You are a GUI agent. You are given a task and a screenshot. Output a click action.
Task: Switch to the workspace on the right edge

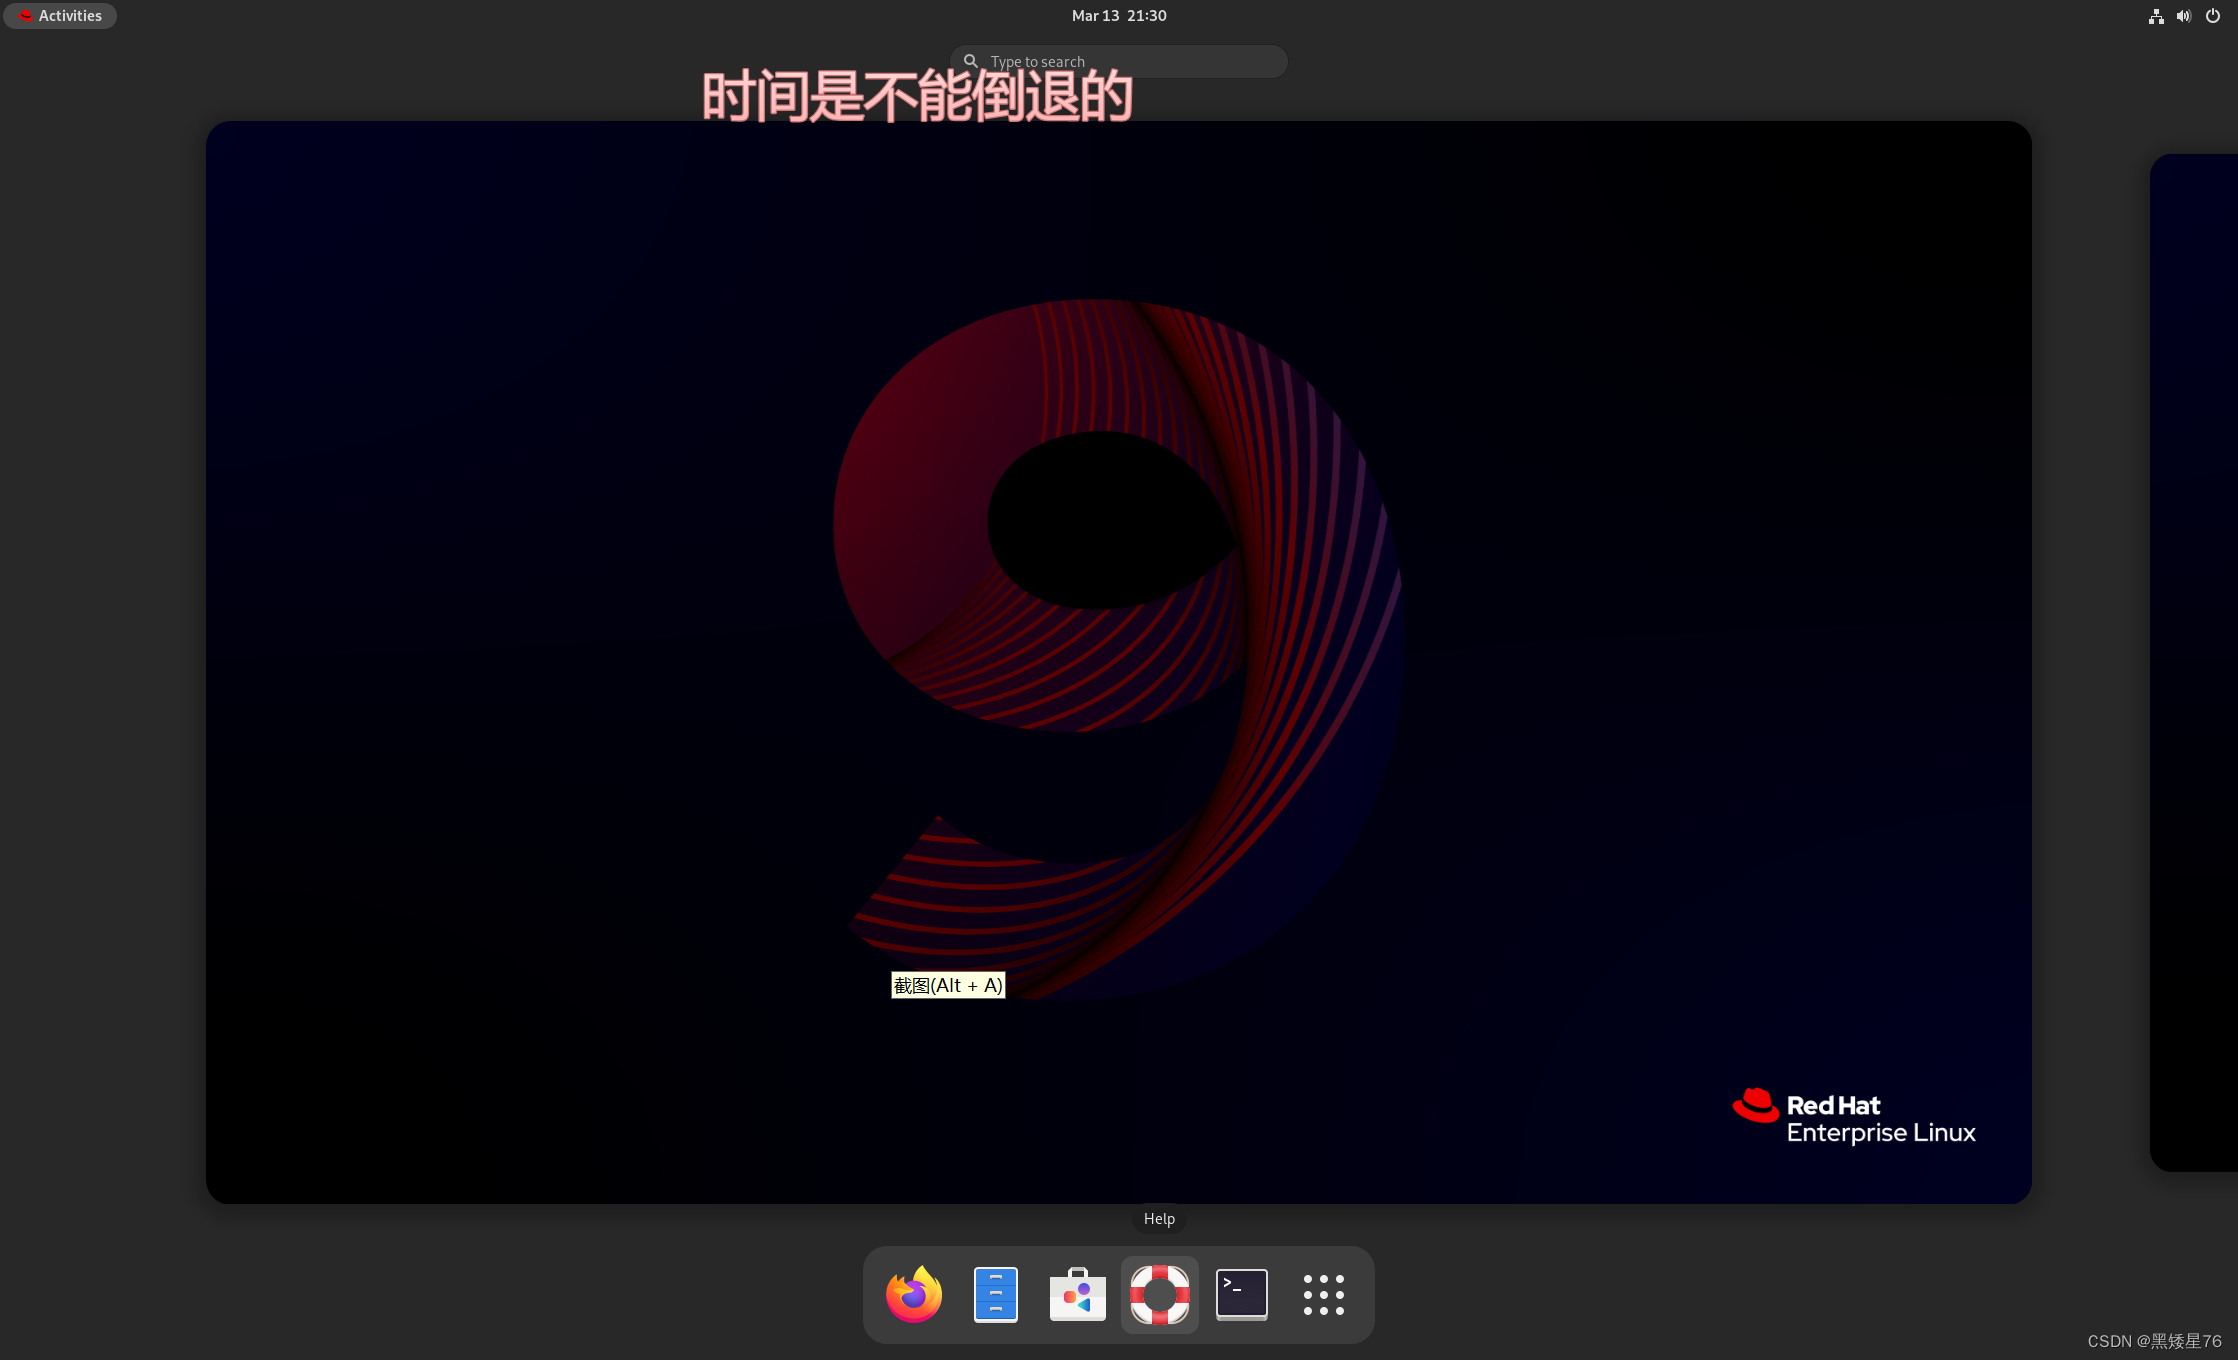pos(2195,662)
